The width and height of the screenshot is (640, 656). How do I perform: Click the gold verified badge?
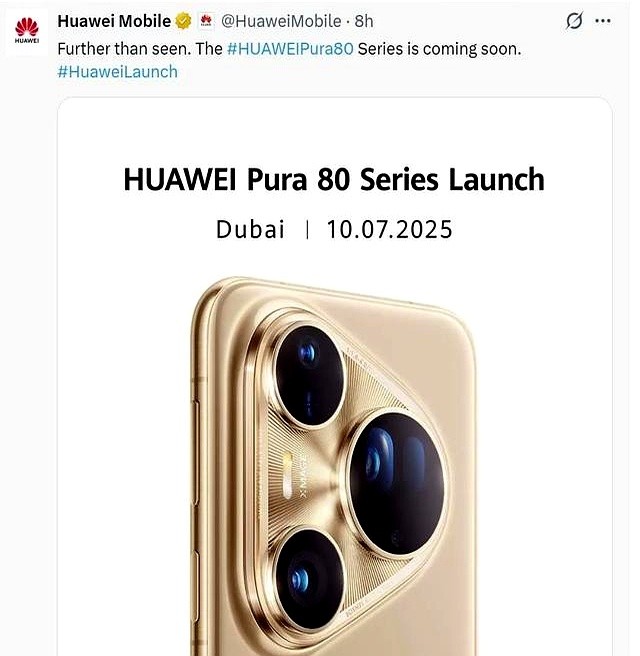point(183,21)
